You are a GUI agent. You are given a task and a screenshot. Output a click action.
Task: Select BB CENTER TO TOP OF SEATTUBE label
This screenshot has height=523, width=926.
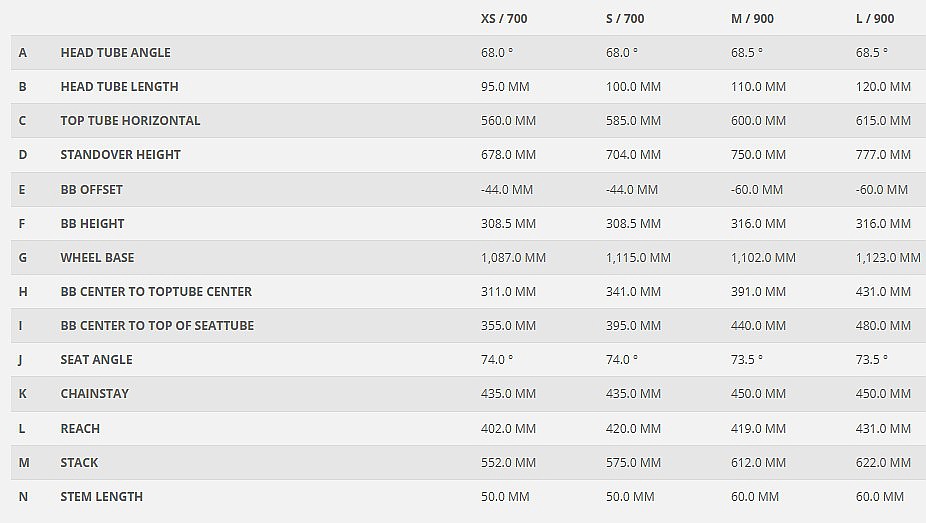pyautogui.click(x=157, y=325)
